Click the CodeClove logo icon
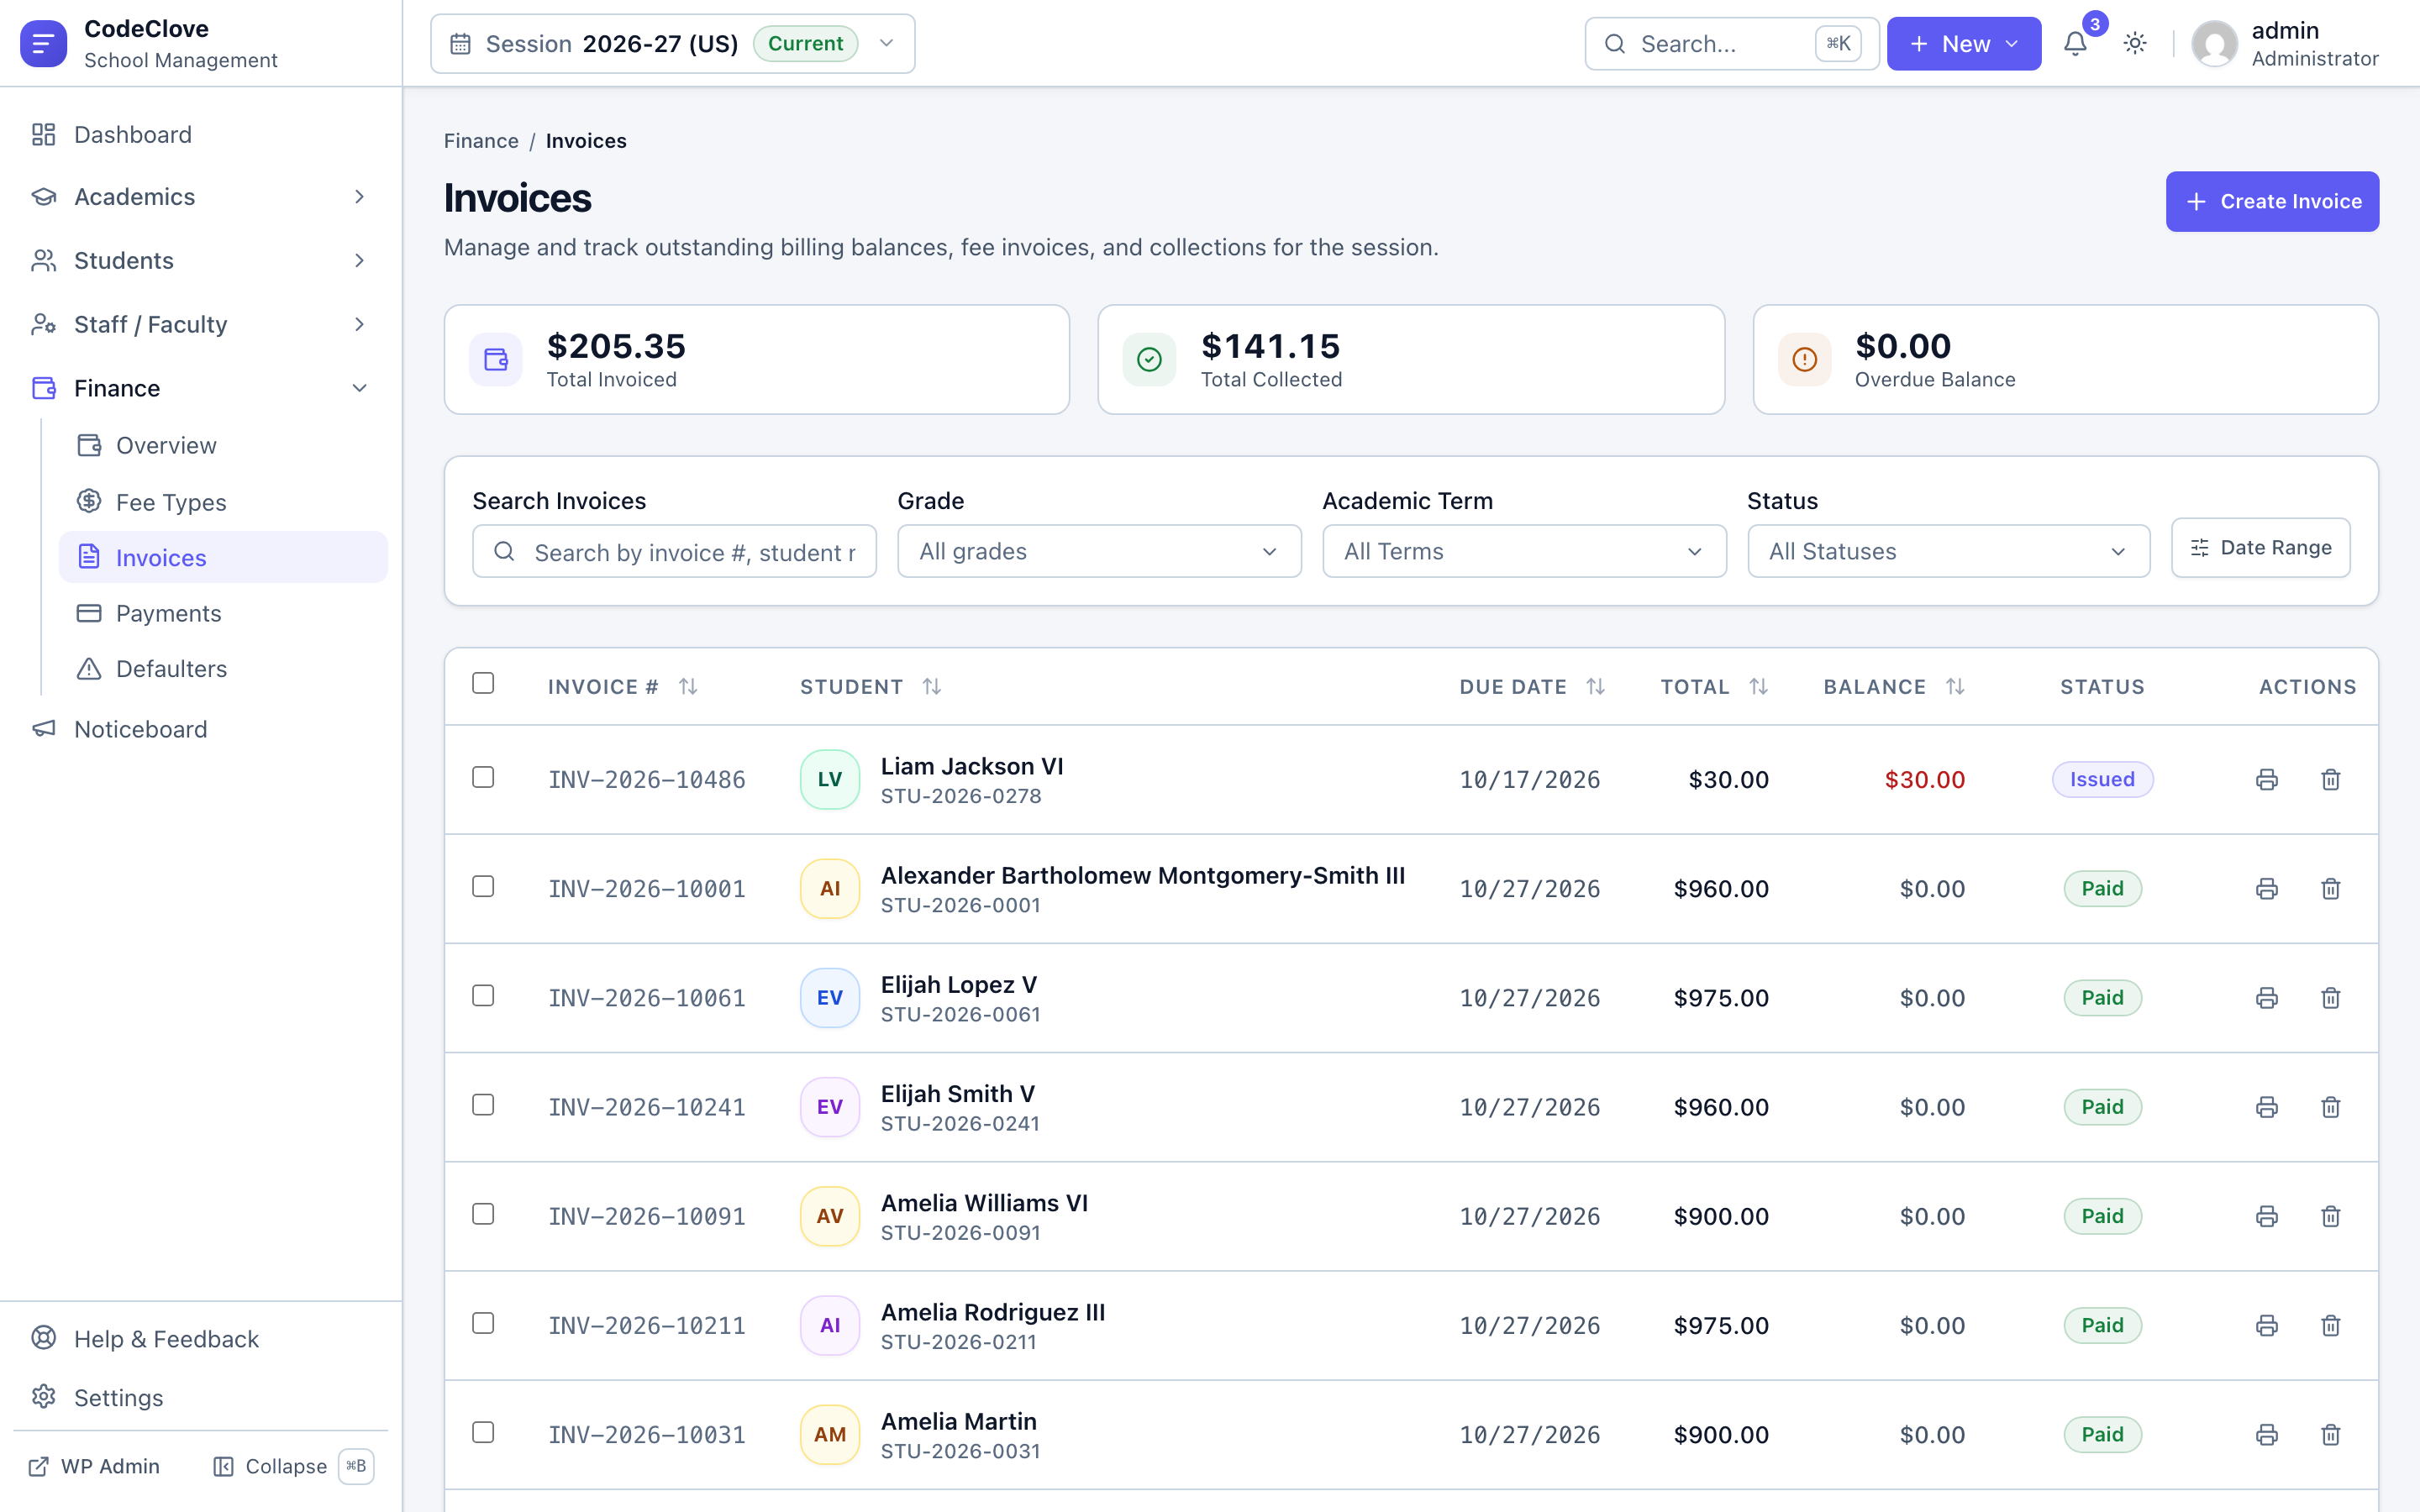Viewport: 2420px width, 1512px height. click(43, 43)
